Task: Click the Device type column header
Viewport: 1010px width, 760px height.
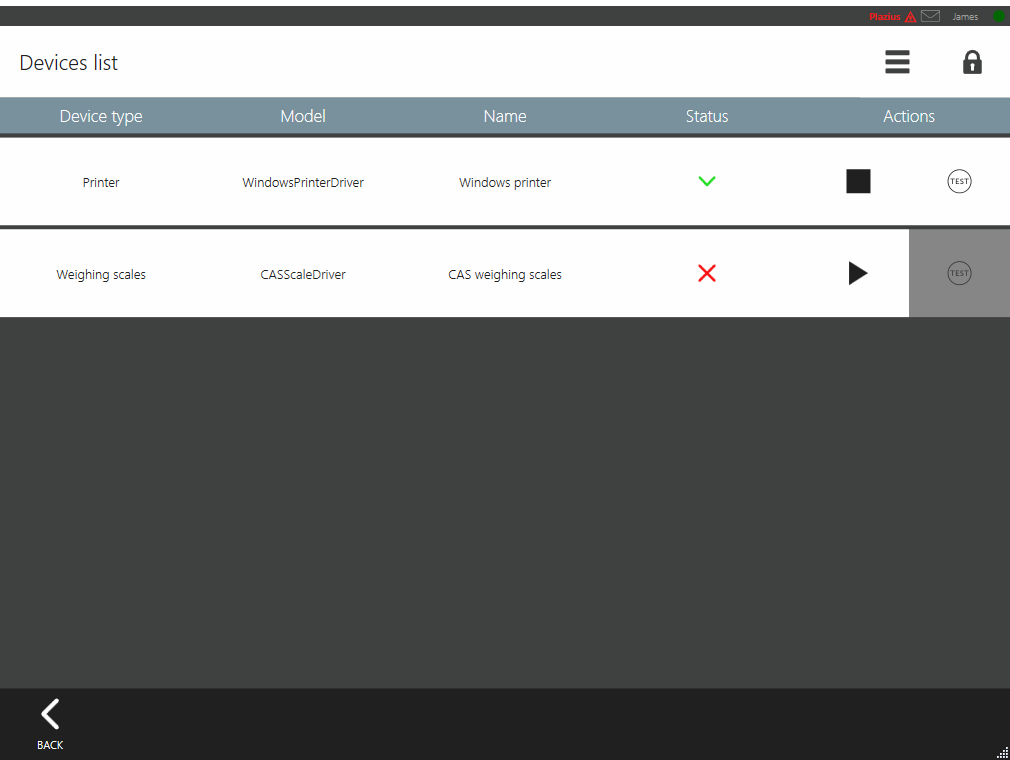Action: pyautogui.click(x=101, y=116)
